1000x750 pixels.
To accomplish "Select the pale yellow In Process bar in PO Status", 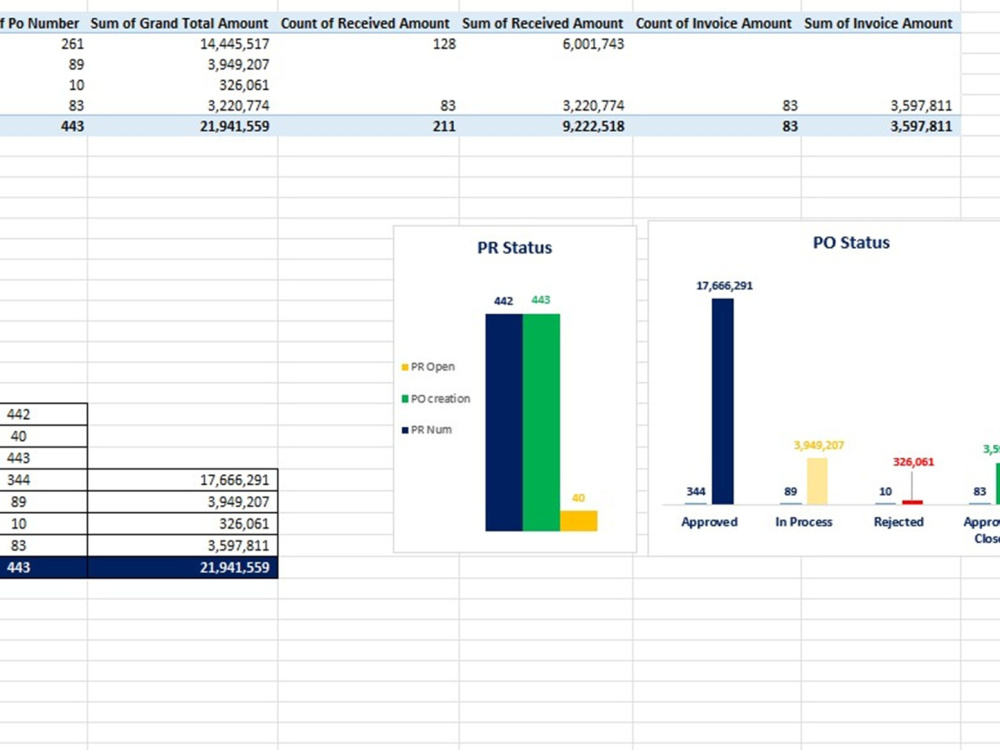I will point(817,481).
